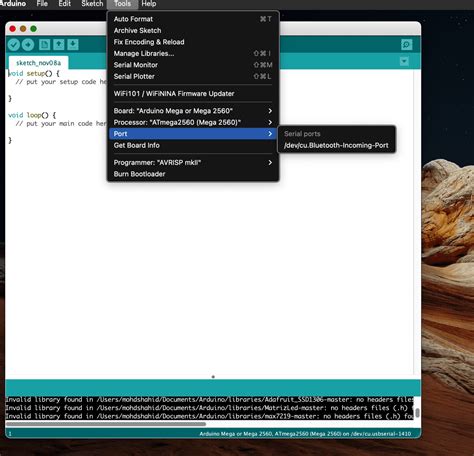Viewport: 474px width, 456px height.
Task: Click the status bar board info text
Action: 305,434
